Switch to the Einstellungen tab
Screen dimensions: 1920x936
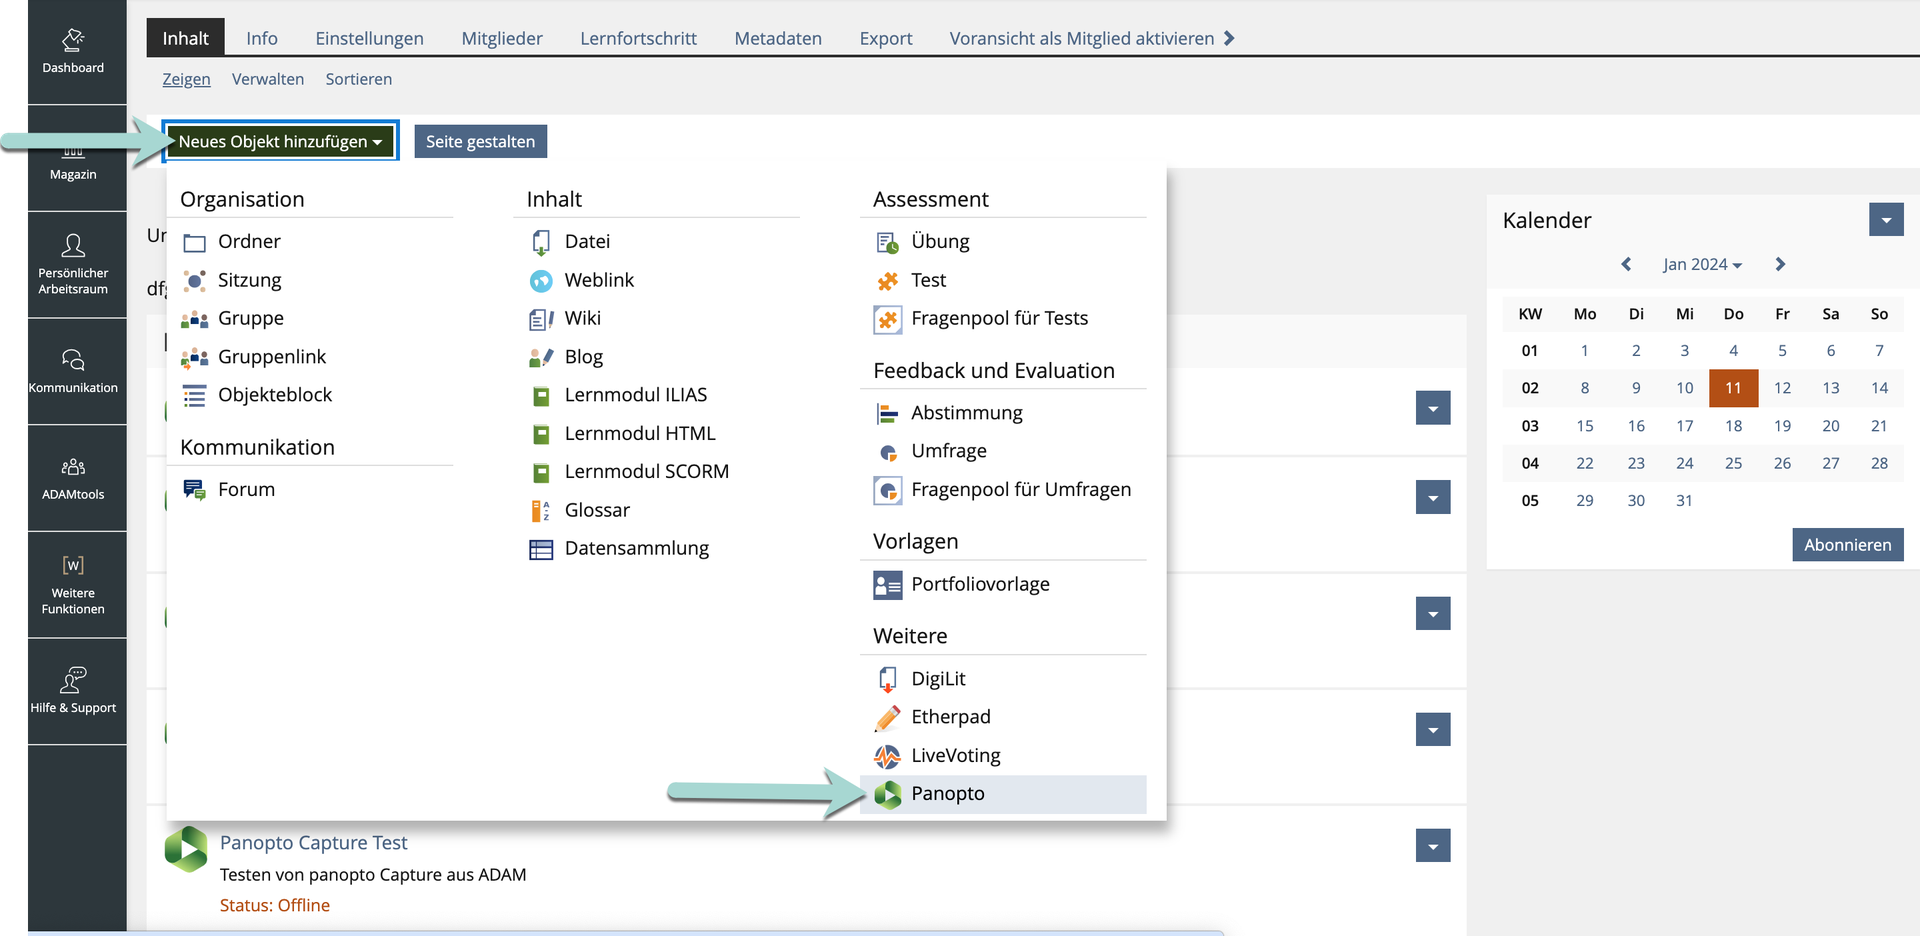pyautogui.click(x=369, y=38)
